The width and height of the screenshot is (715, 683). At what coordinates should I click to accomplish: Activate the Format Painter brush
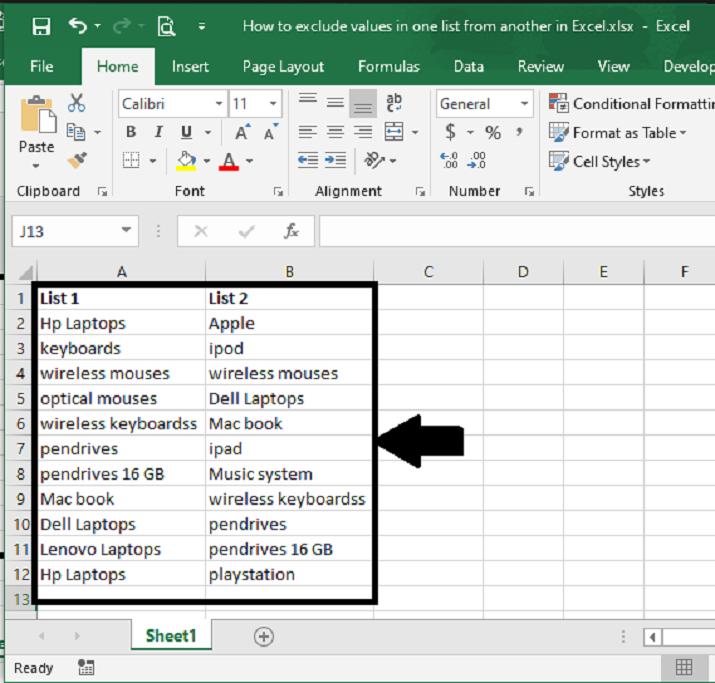point(77,160)
